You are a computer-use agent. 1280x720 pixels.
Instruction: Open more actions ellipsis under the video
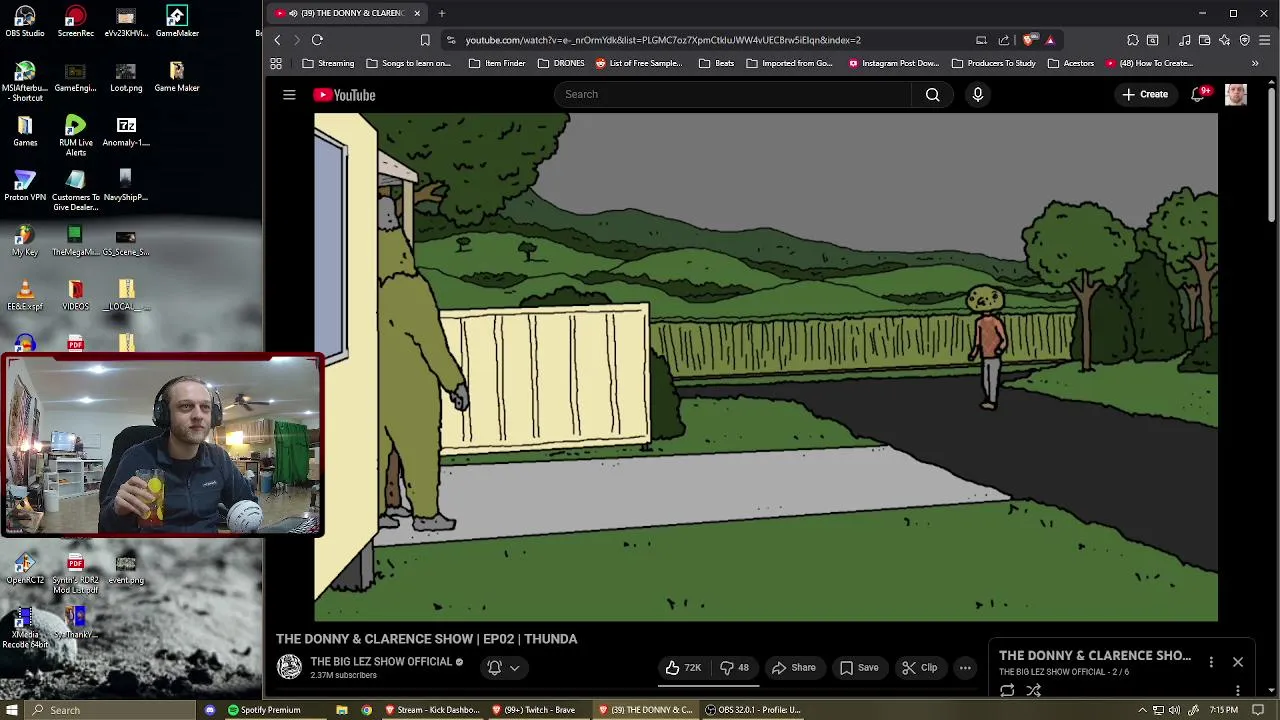(x=965, y=667)
